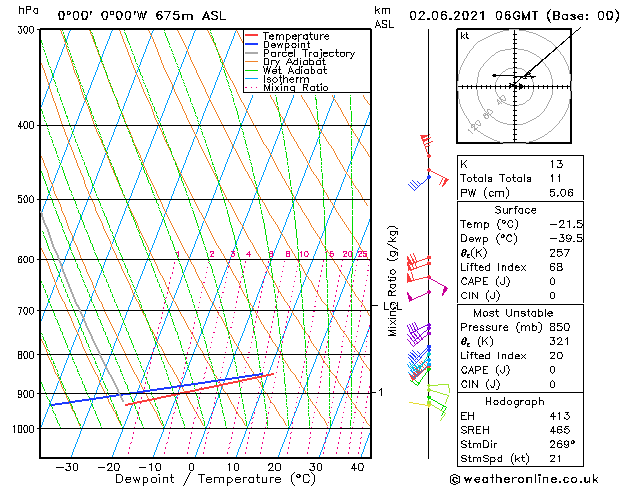Select the 'Dry Adiabat' legend label
Viewport: 629px width, 486px height.
(294, 62)
